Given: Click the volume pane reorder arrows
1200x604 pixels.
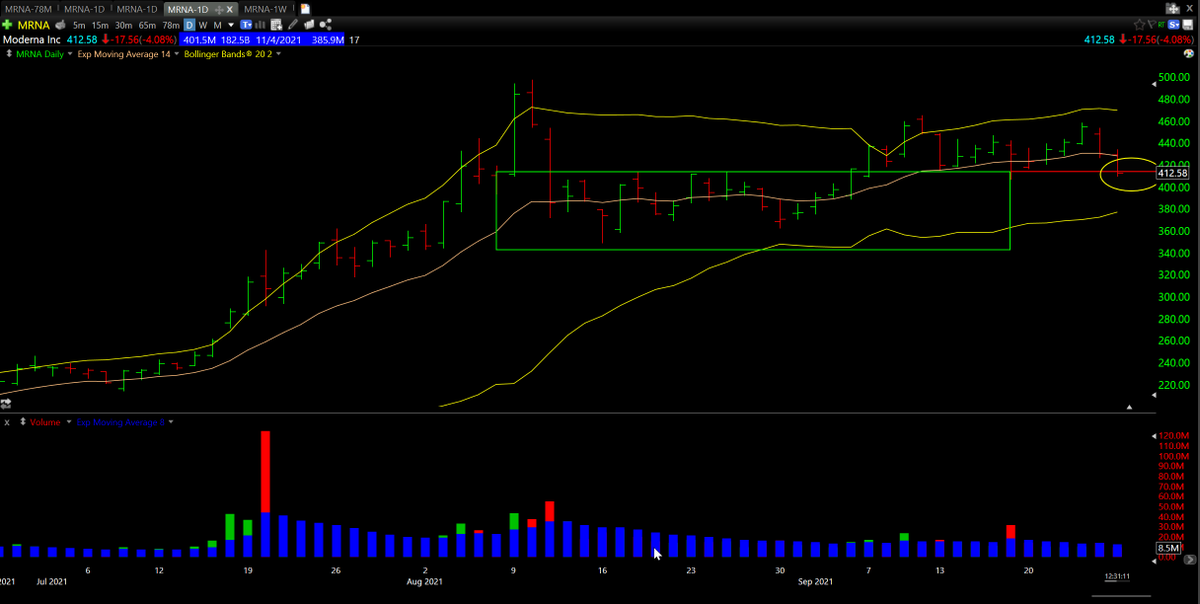Looking at the screenshot, I should tap(22, 422).
